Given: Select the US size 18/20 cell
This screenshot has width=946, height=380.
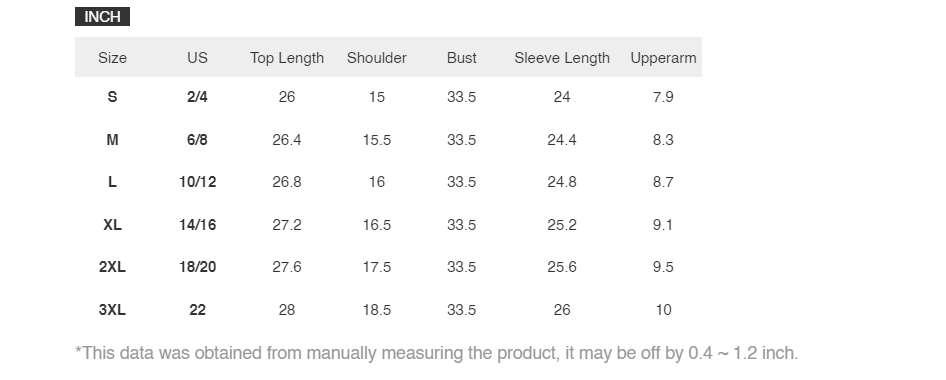Looking at the screenshot, I should tap(197, 267).
